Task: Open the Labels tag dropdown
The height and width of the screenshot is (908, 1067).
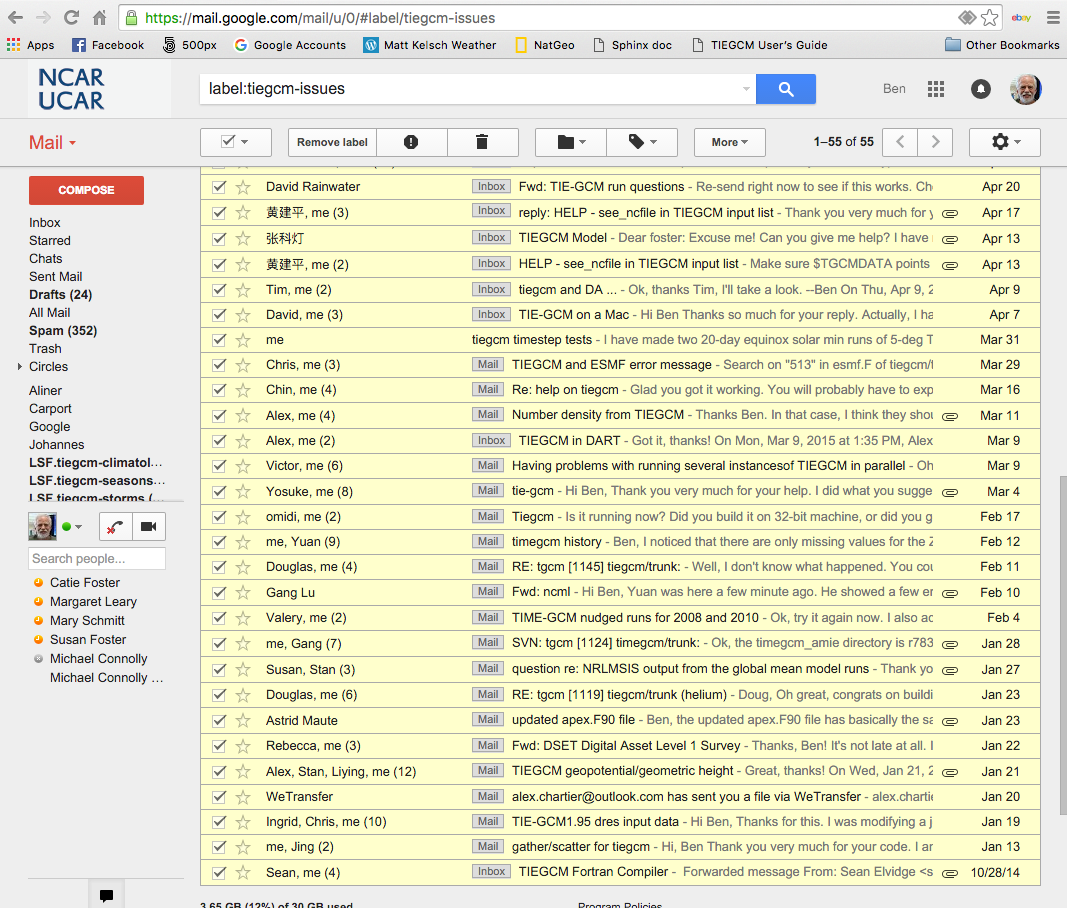Action: click(x=642, y=142)
